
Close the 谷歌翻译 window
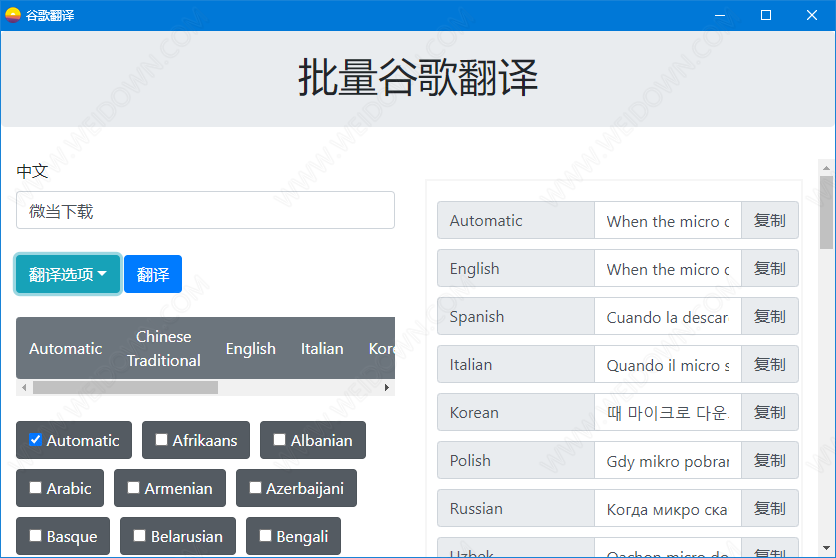811,15
